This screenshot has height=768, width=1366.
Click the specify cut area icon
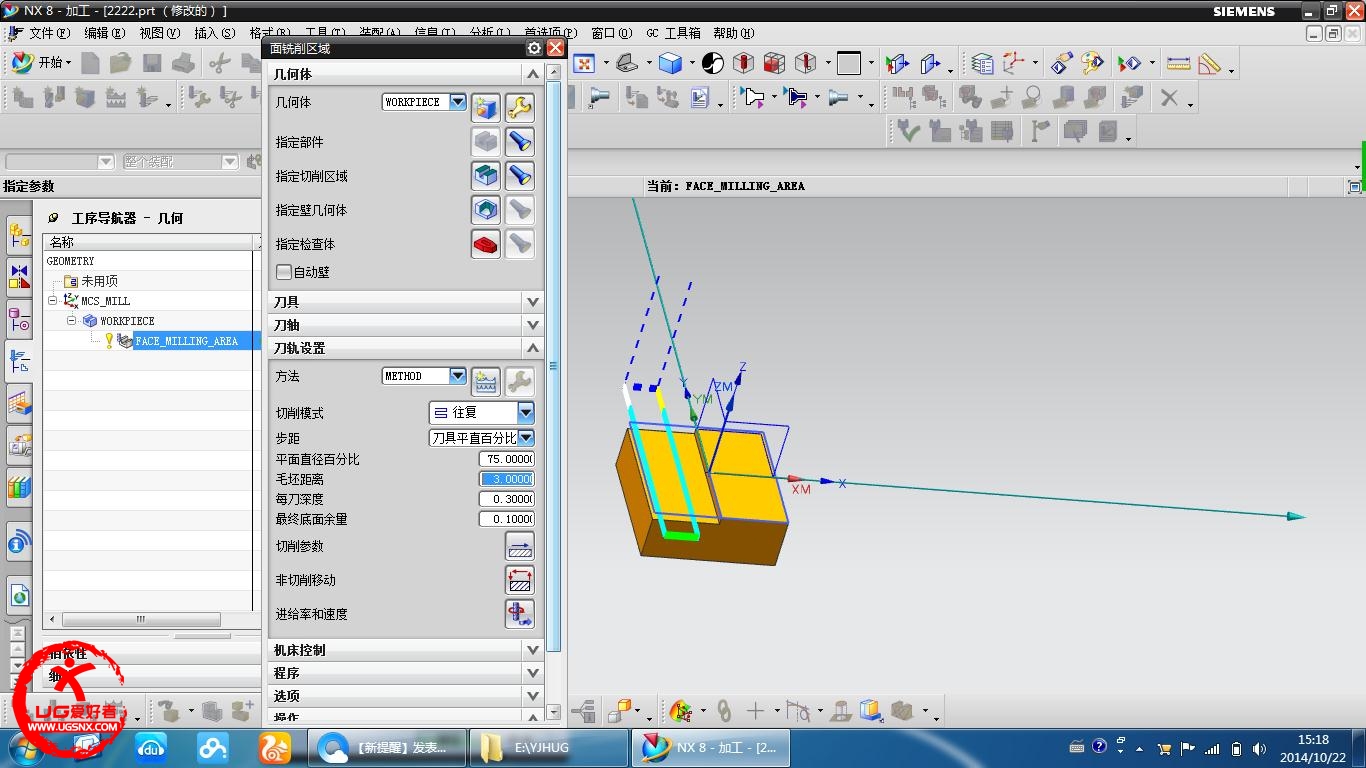486,176
